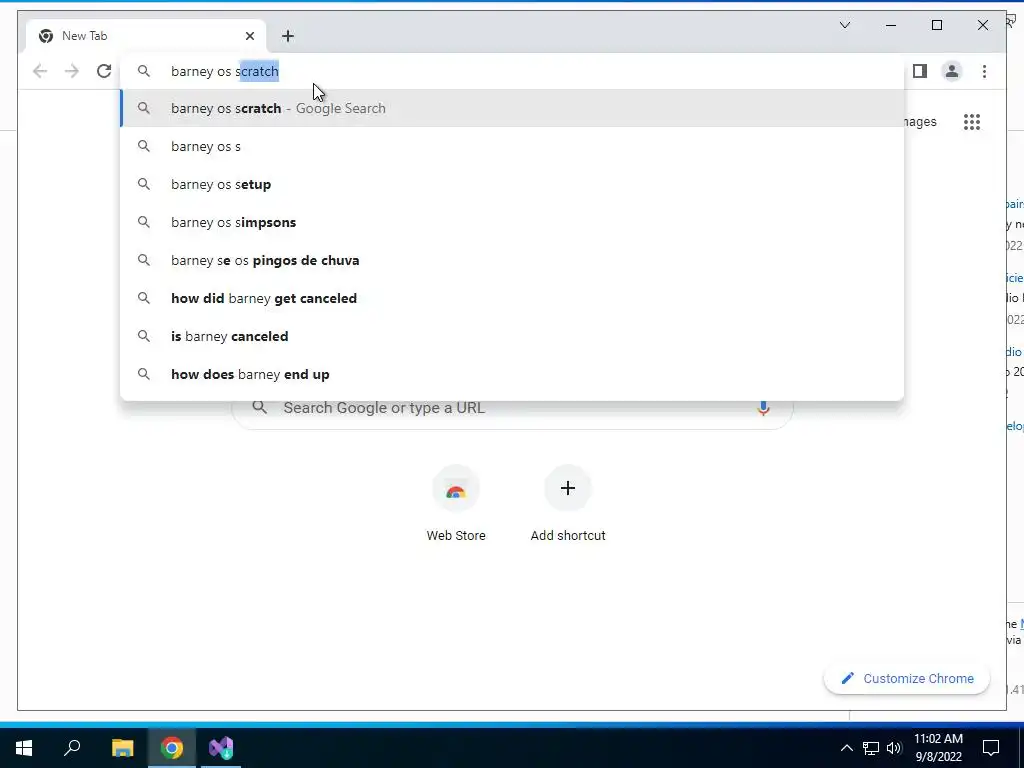1024x768 pixels.
Task: Choose suggestion 'is barney canceled'
Action: pyautogui.click(x=512, y=336)
